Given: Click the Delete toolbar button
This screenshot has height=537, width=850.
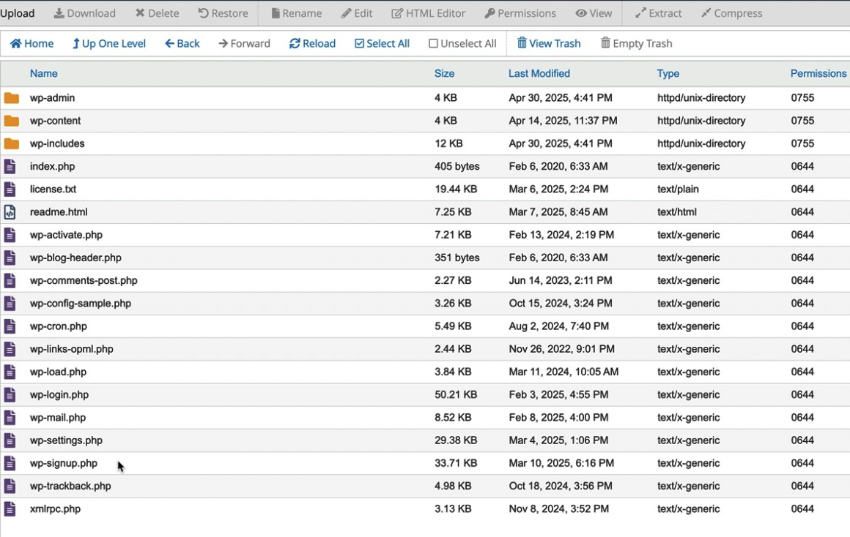Looking at the screenshot, I should pyautogui.click(x=157, y=13).
